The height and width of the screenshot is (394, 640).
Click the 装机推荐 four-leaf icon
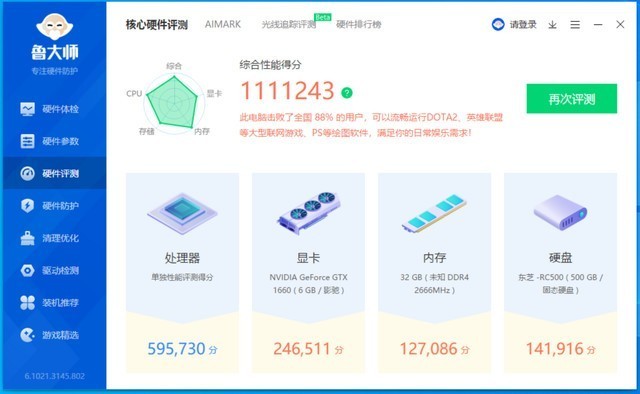click(27, 303)
